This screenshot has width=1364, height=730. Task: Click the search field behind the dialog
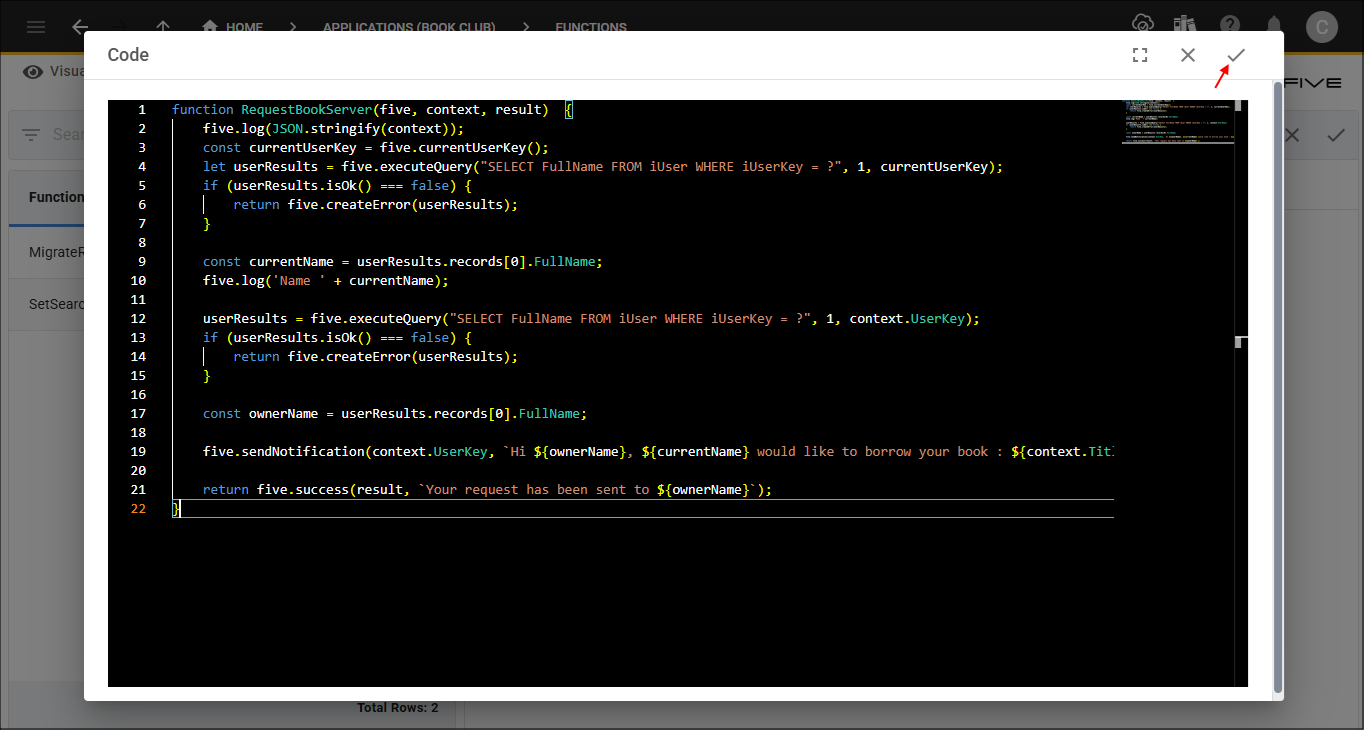[68, 134]
